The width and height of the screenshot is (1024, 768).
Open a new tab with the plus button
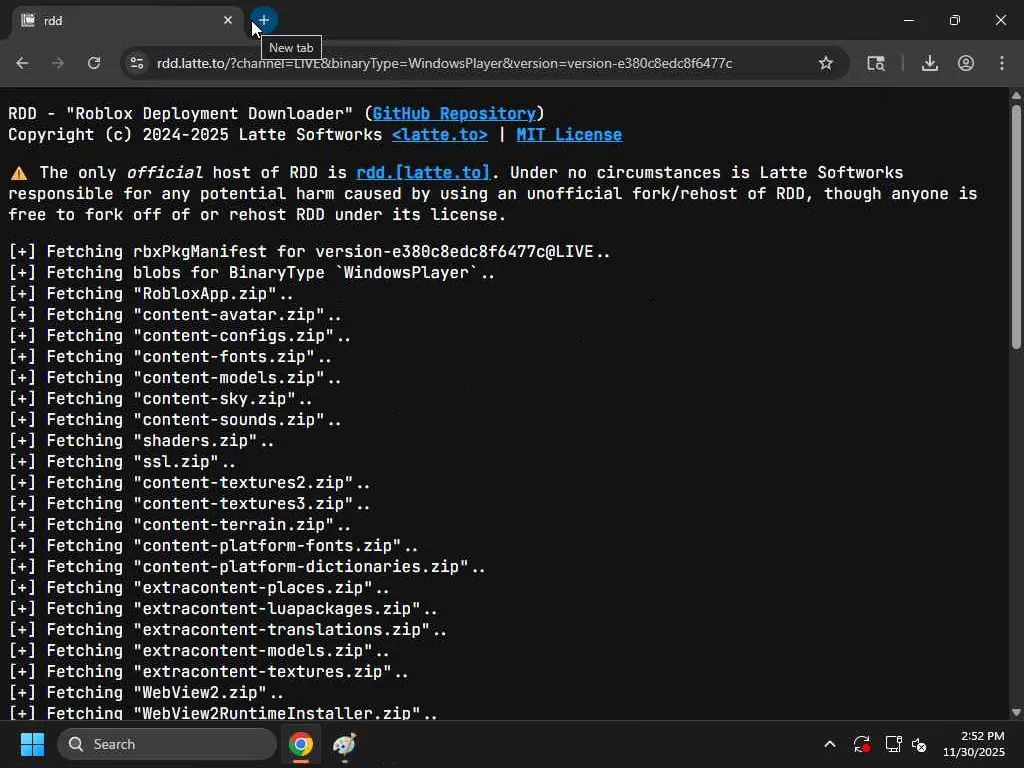(264, 20)
